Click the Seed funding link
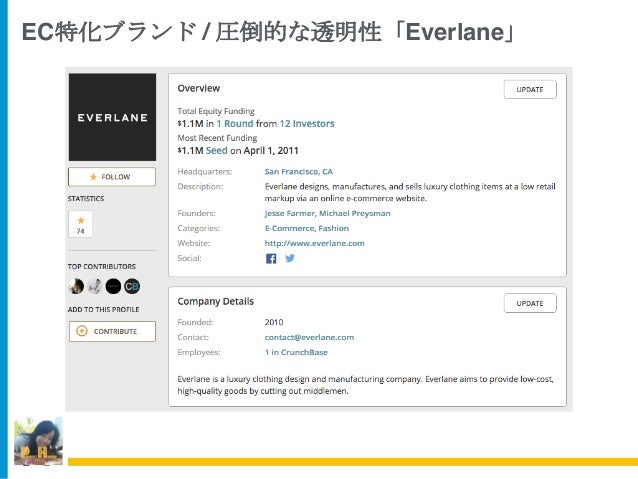This screenshot has width=638, height=479. 216,151
